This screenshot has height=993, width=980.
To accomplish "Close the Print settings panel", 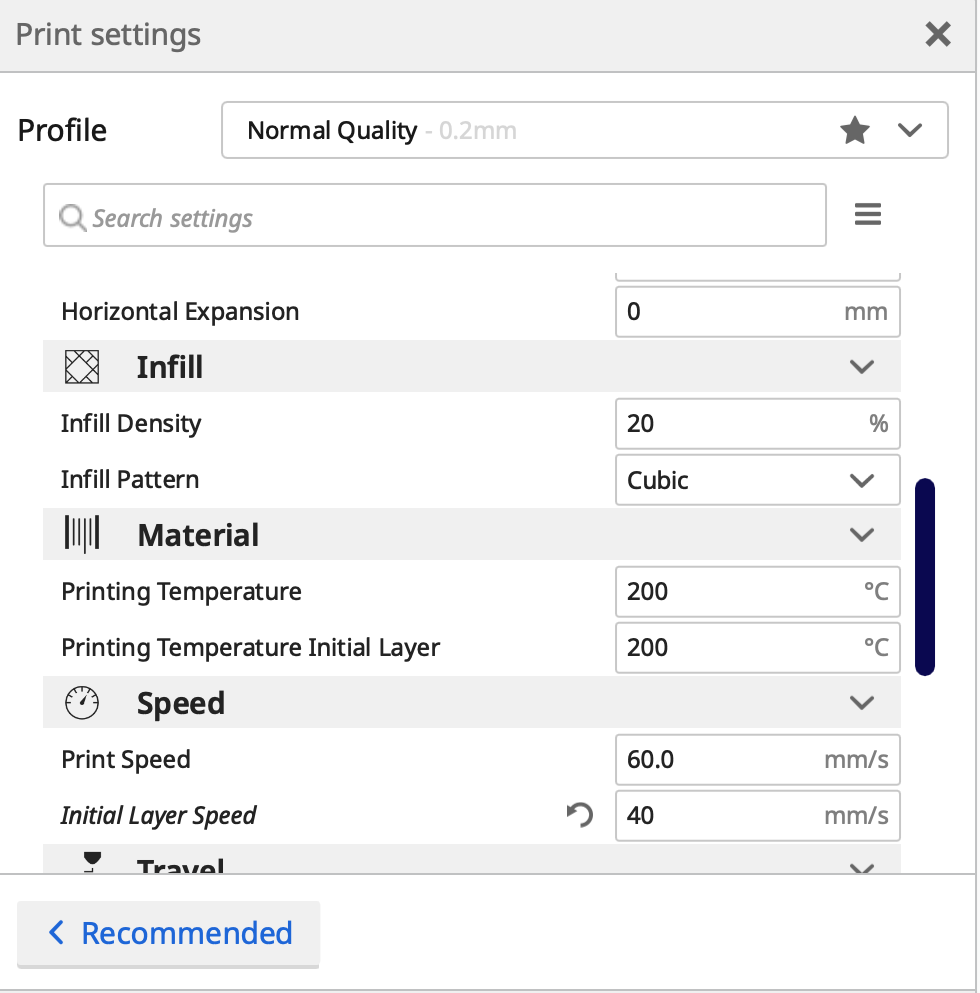I will 937,34.
